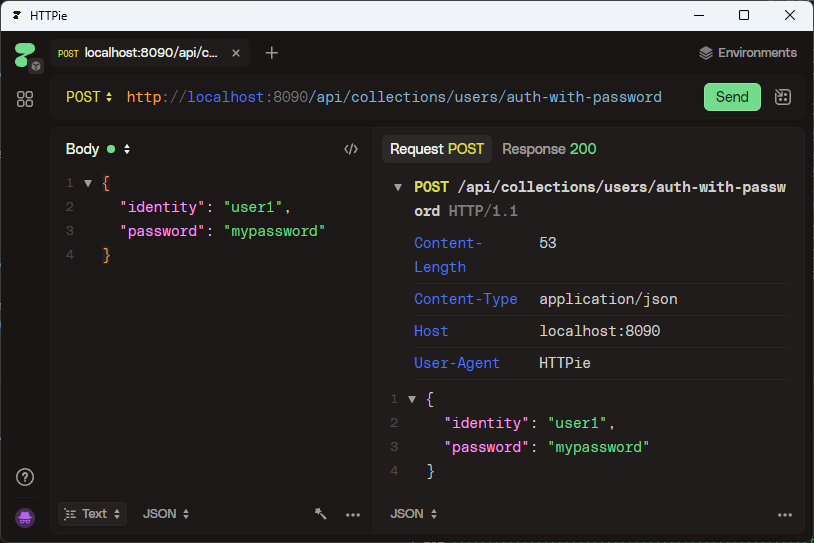Click the layout toggle icon beside Send
This screenshot has height=543, width=814.
click(x=783, y=97)
